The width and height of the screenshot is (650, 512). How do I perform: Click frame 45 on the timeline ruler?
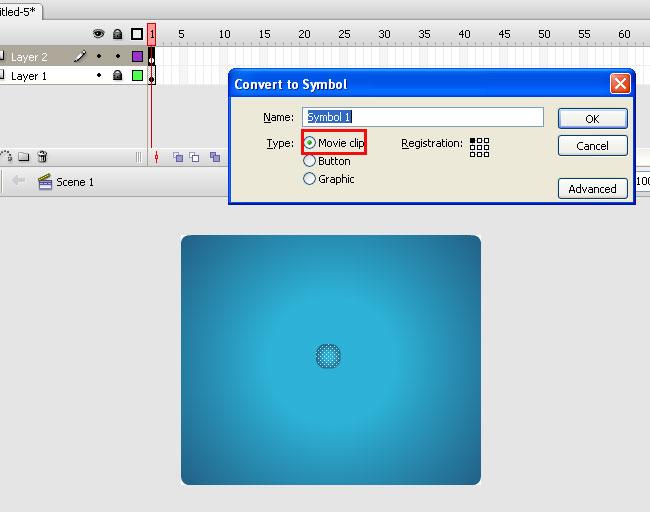click(504, 34)
